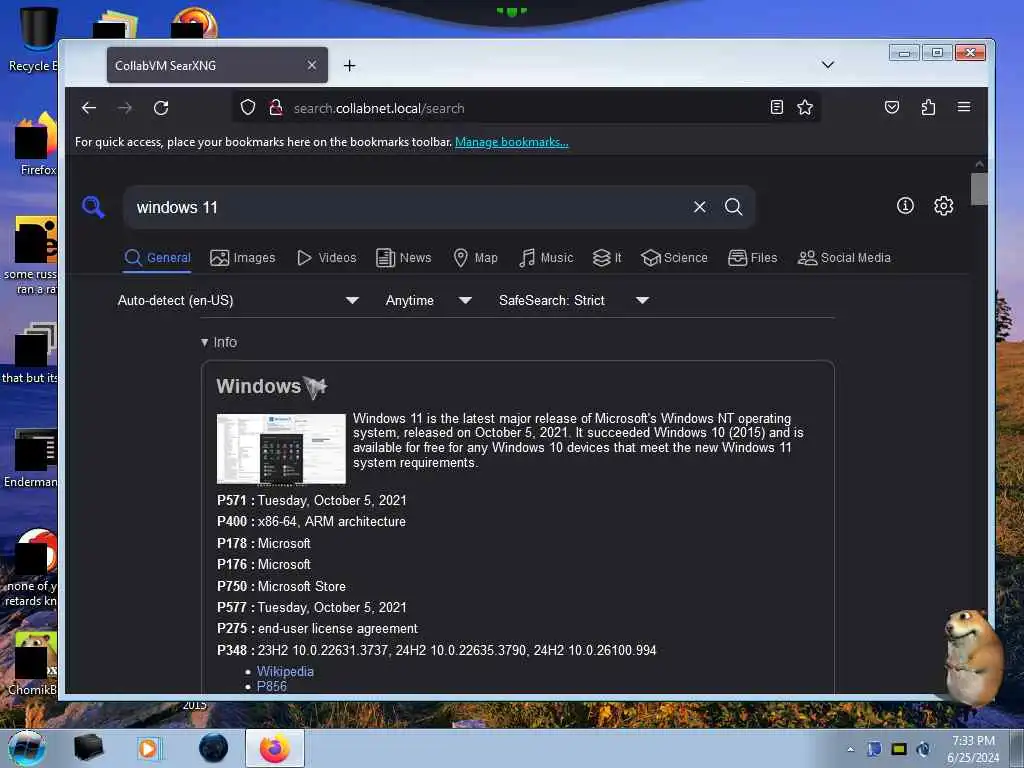Click the page vertical scrollbar thumb

(979, 189)
